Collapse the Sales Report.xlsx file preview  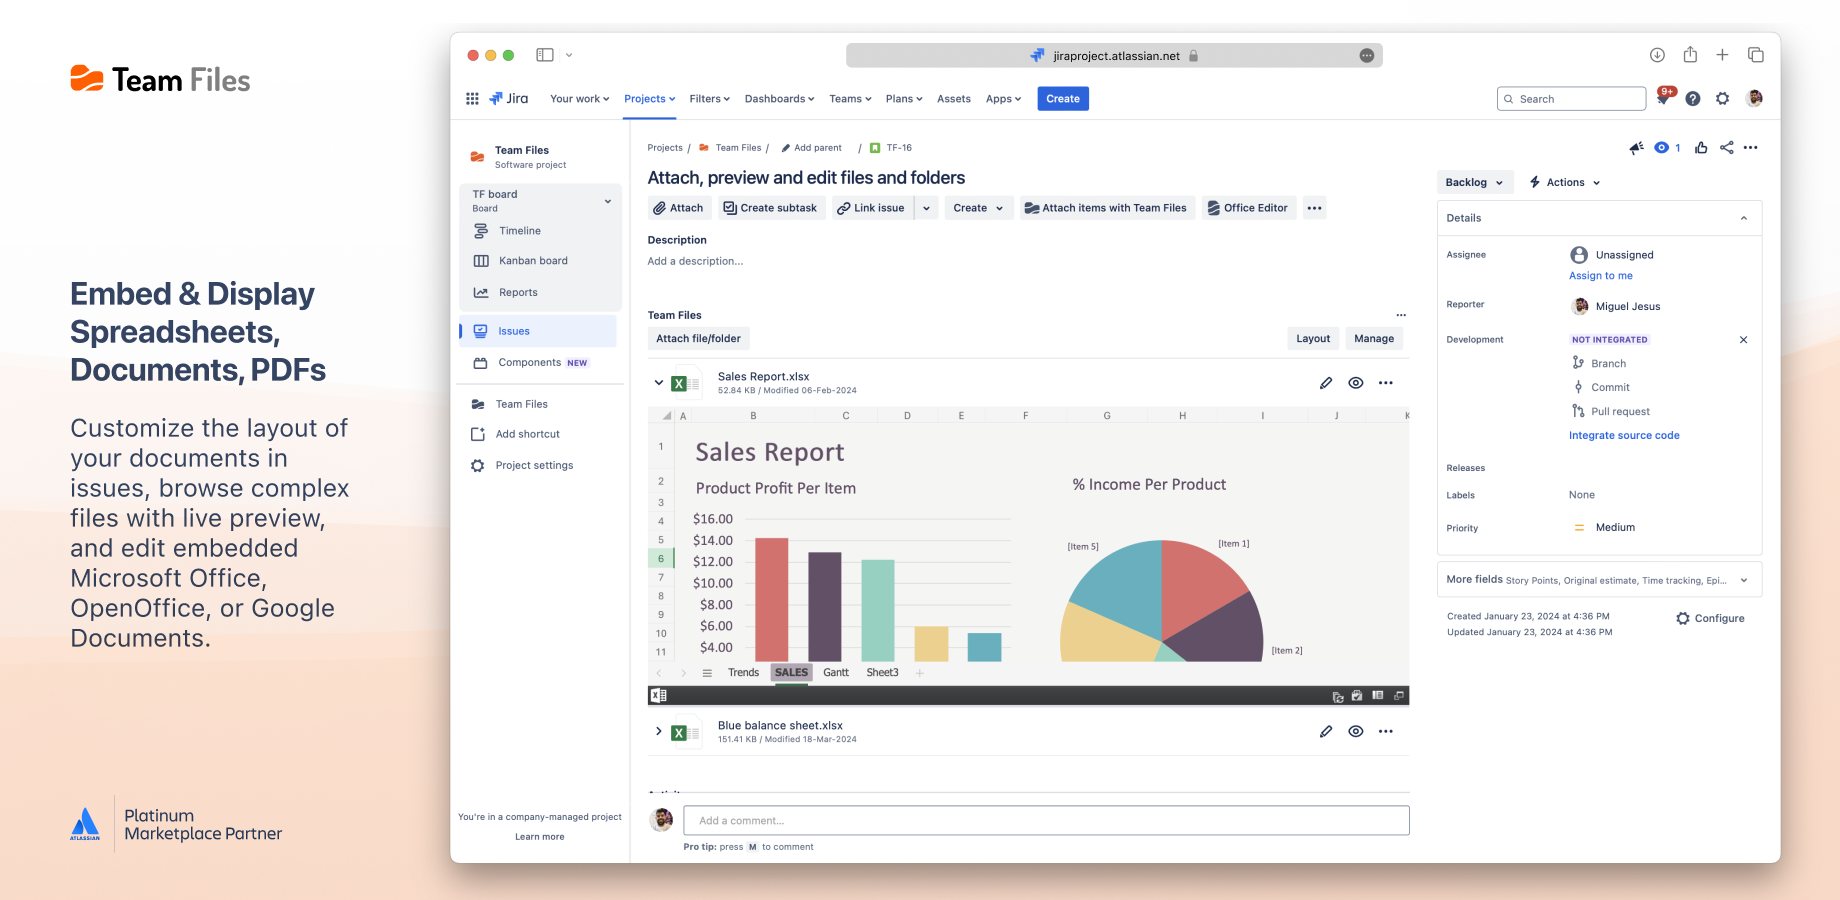coord(658,383)
